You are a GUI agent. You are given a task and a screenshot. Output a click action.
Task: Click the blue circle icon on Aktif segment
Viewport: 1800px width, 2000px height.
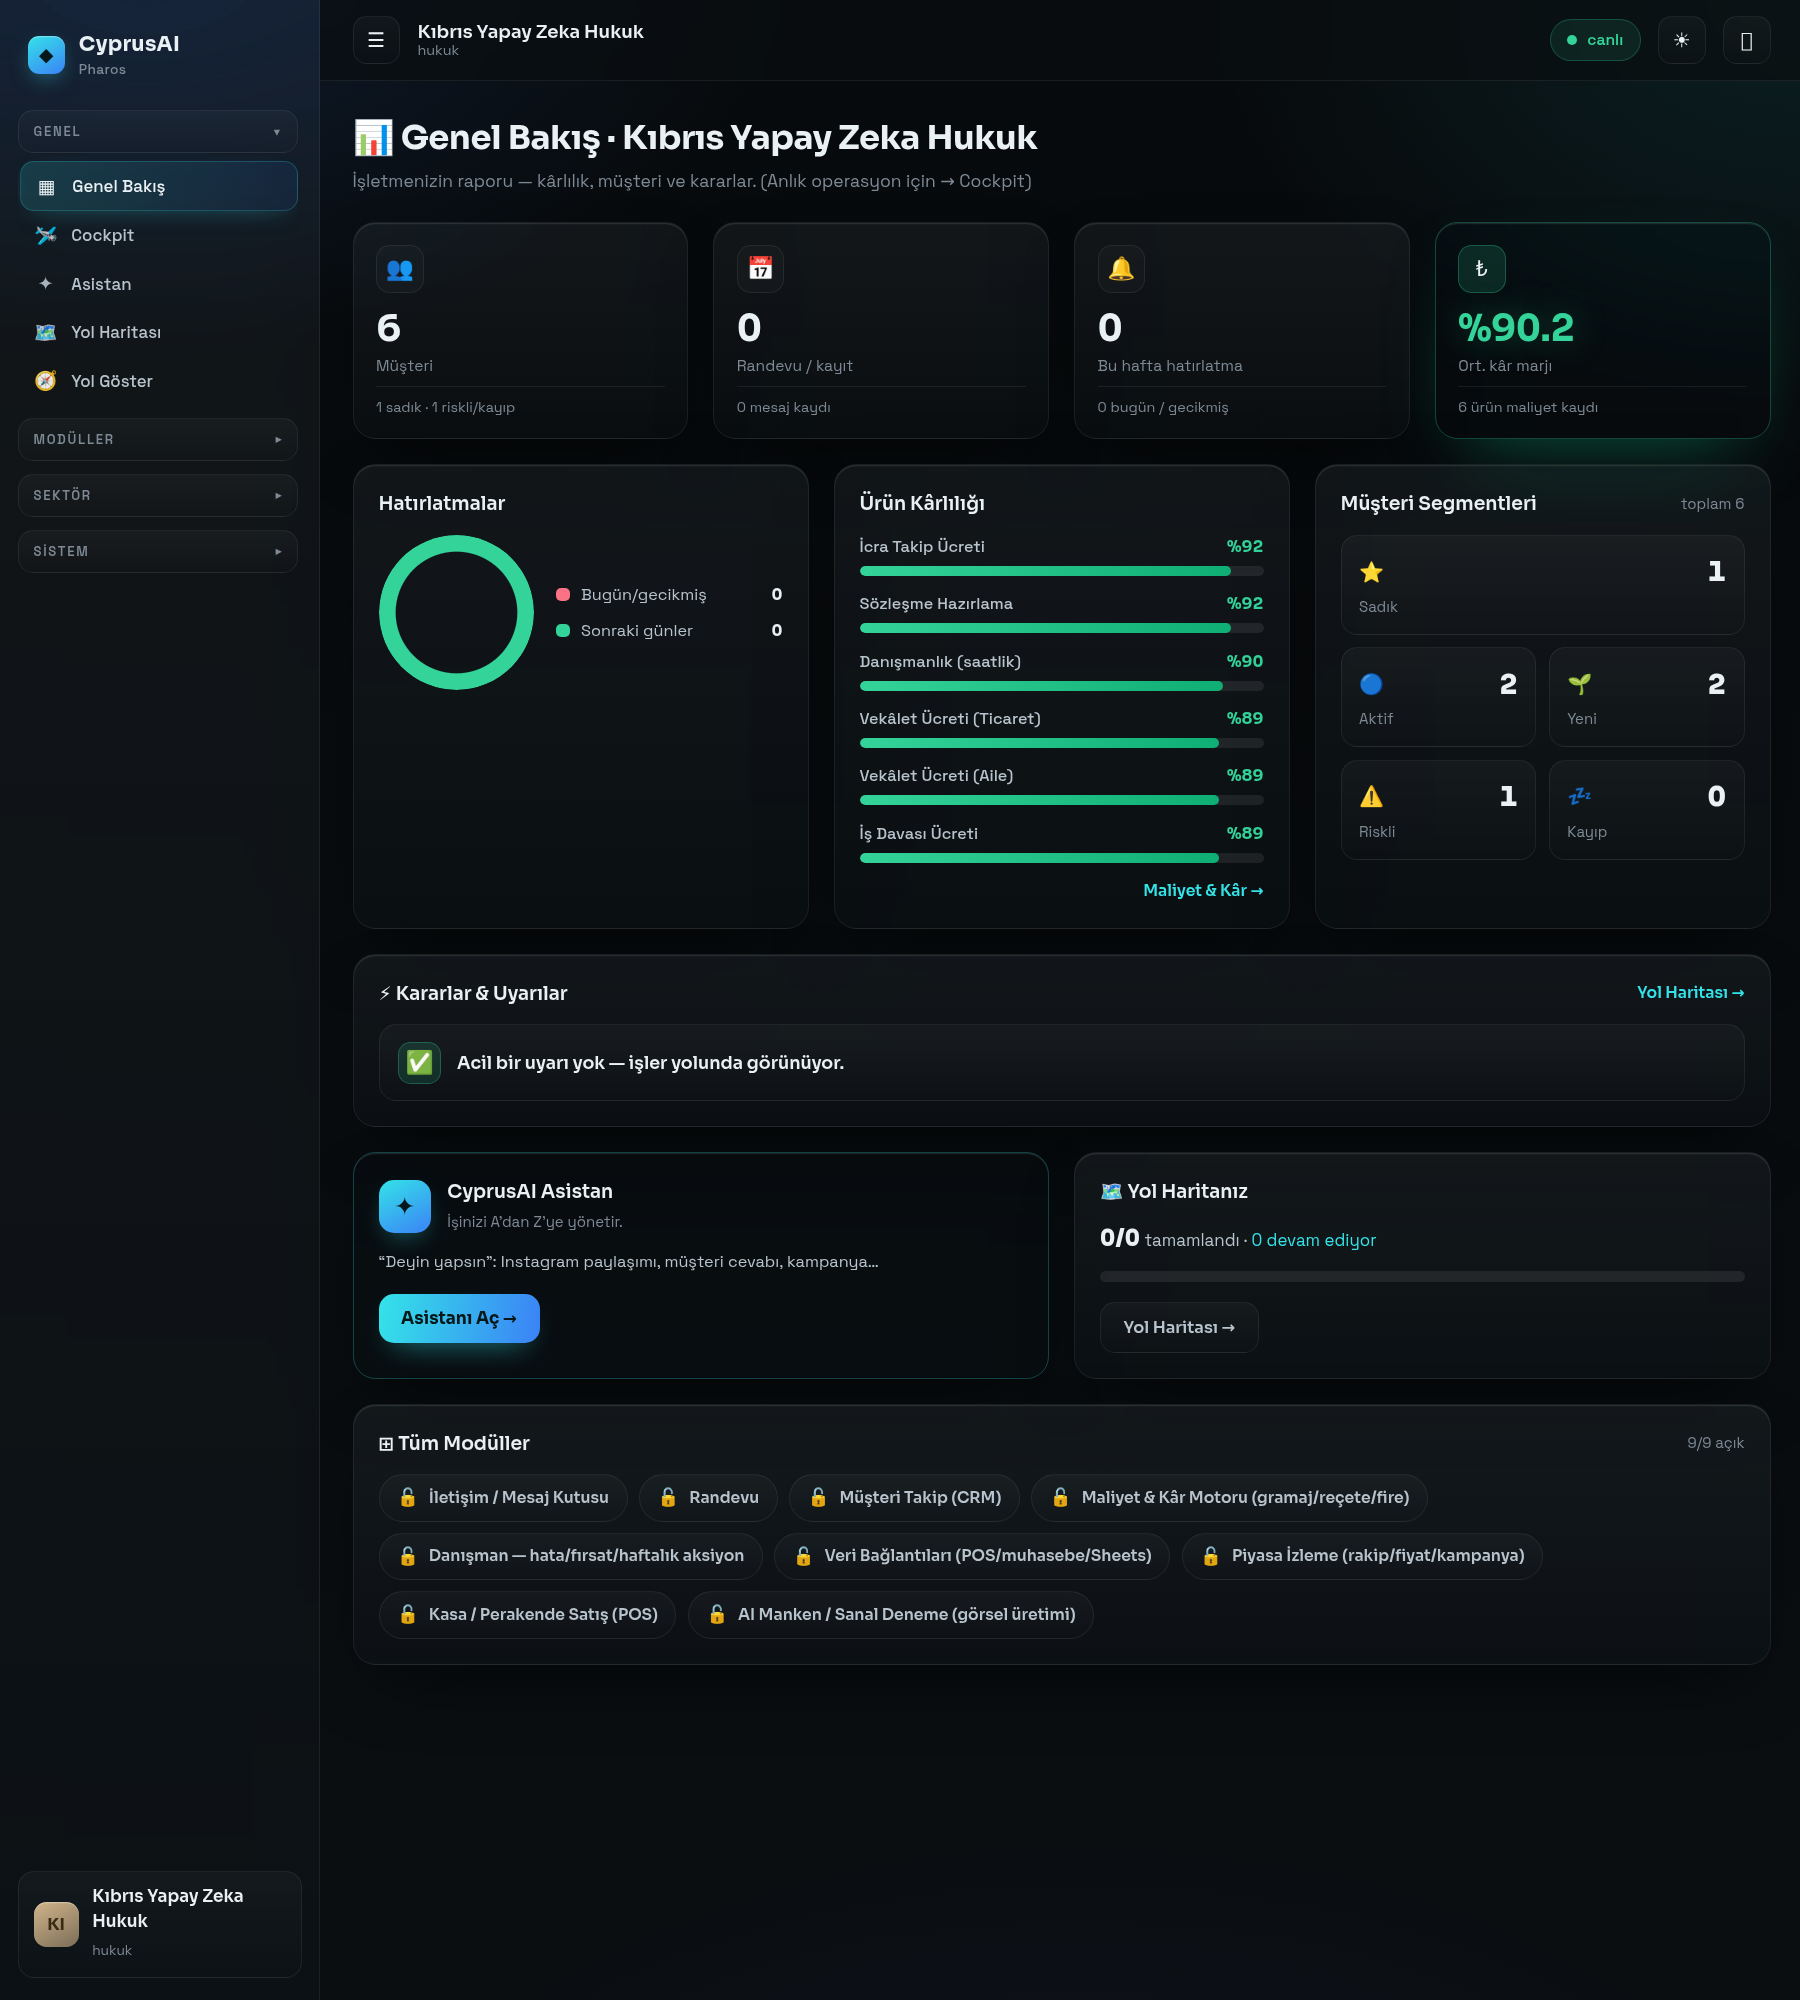pyautogui.click(x=1371, y=684)
